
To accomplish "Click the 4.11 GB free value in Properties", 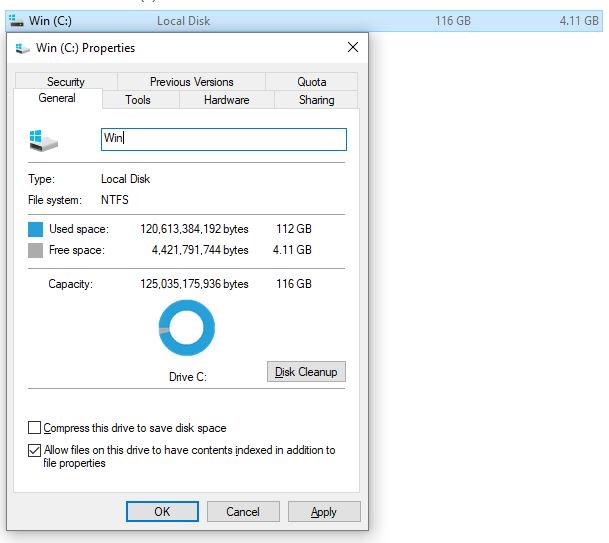I will [292, 250].
